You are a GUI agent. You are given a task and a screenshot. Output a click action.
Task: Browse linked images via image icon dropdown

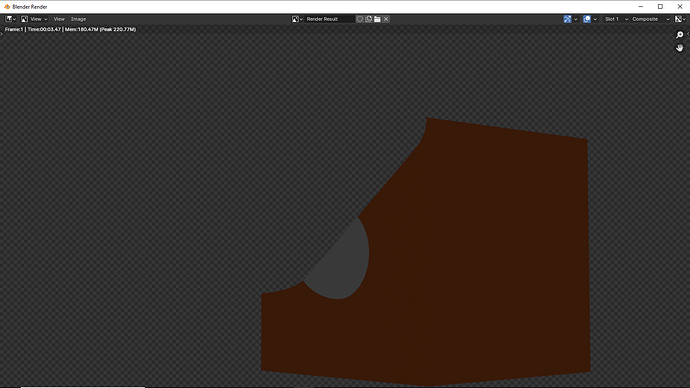coord(297,19)
